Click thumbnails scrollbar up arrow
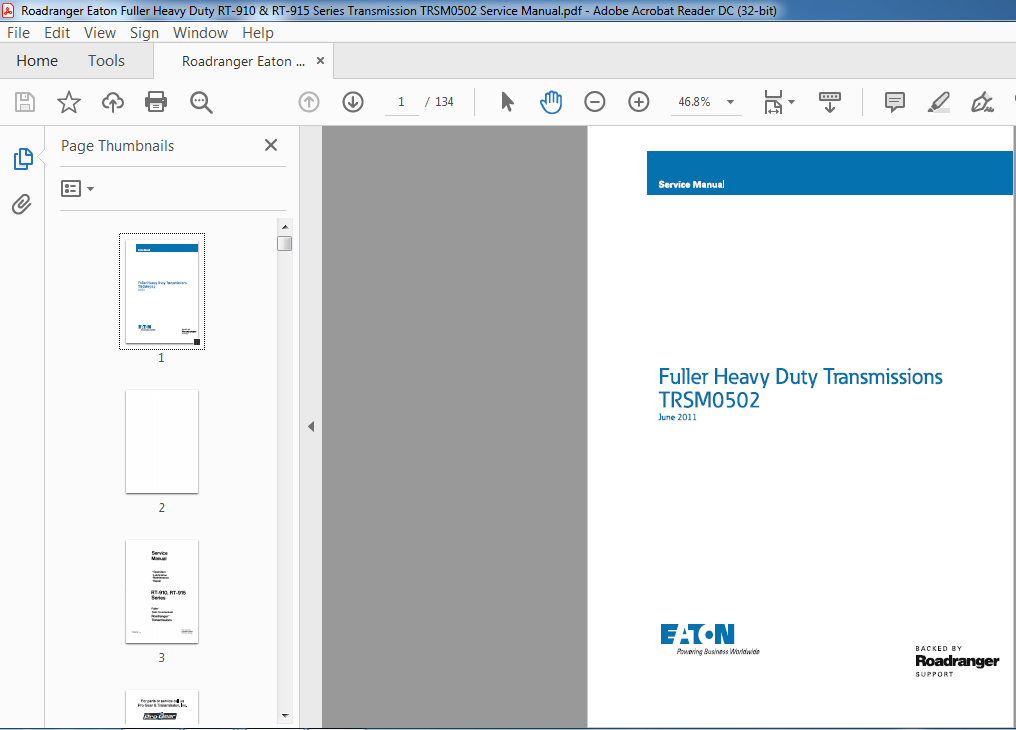 pos(284,227)
